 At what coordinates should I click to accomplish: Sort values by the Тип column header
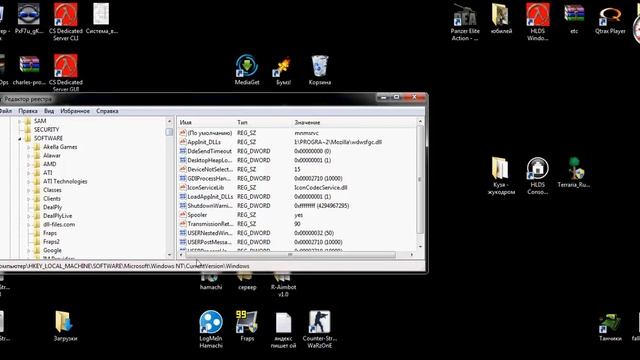click(x=263, y=122)
